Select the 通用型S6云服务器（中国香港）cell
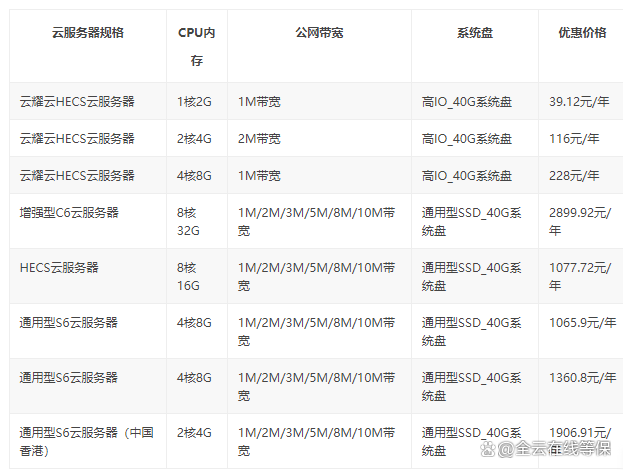 point(87,441)
